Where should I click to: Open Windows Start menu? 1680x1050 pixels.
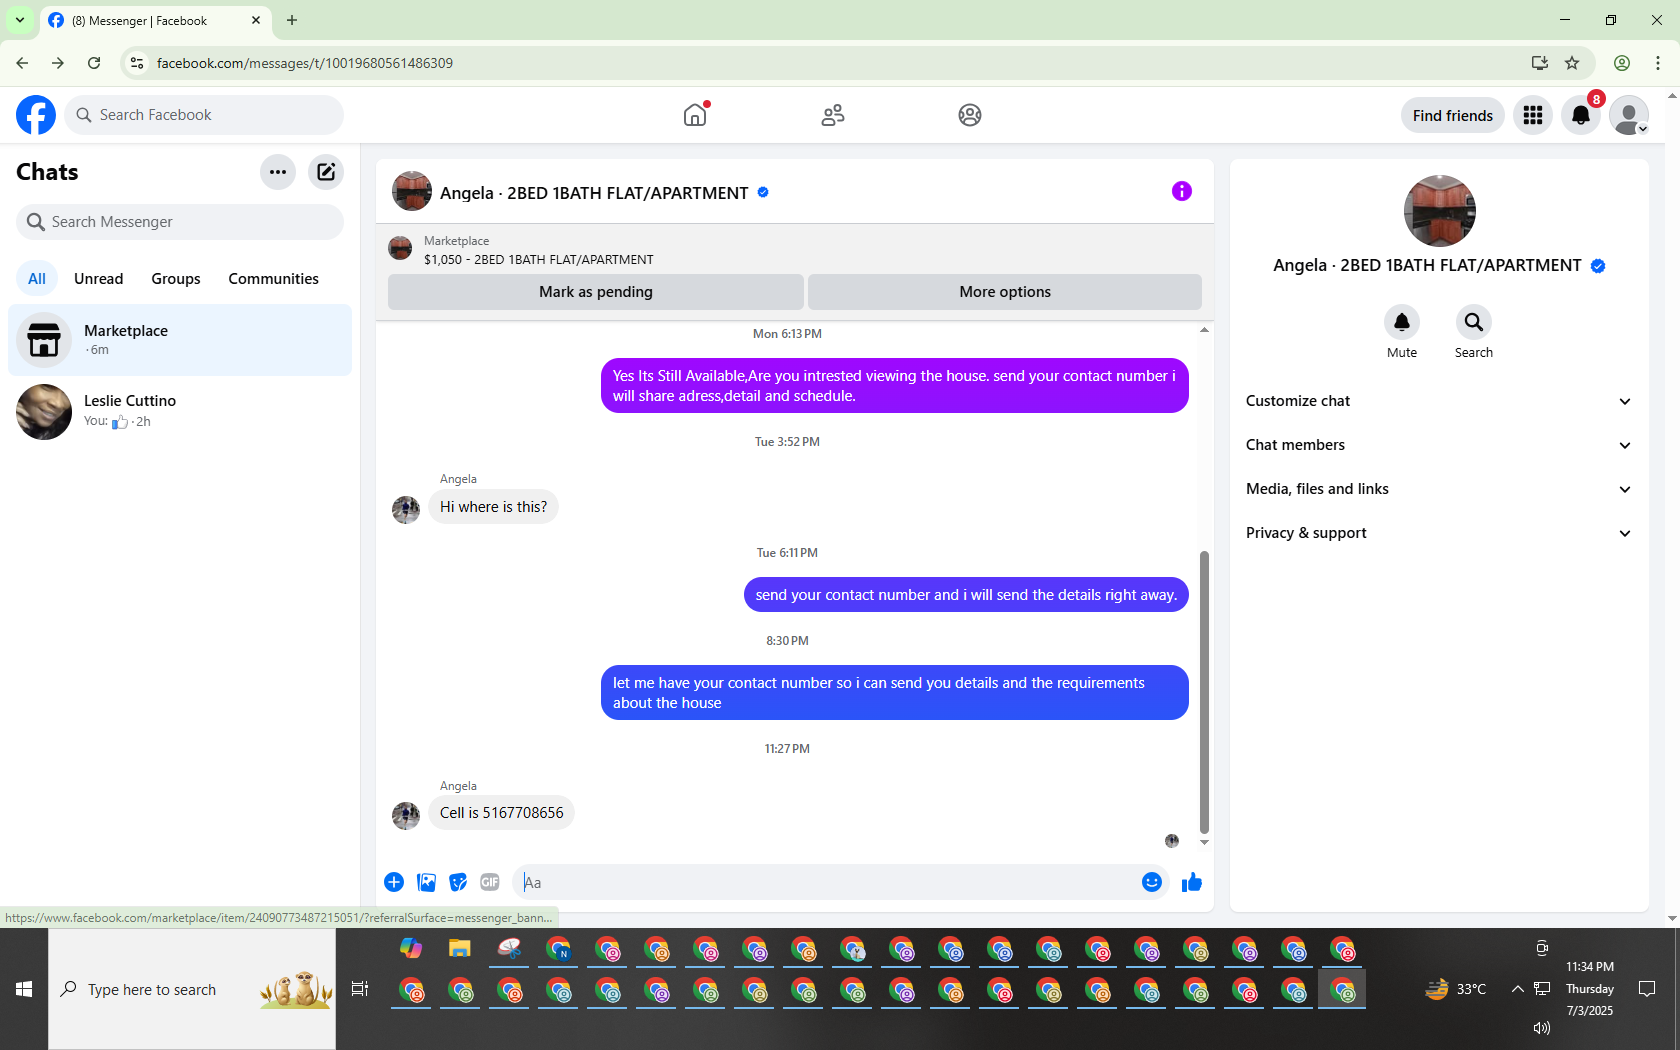pos(24,989)
